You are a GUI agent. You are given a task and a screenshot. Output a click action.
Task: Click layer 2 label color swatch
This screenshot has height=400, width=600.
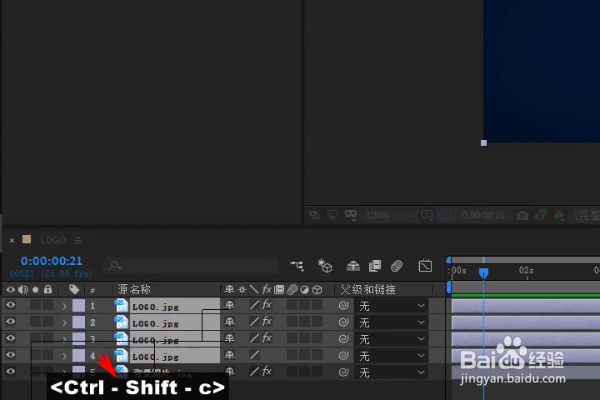click(x=78, y=322)
